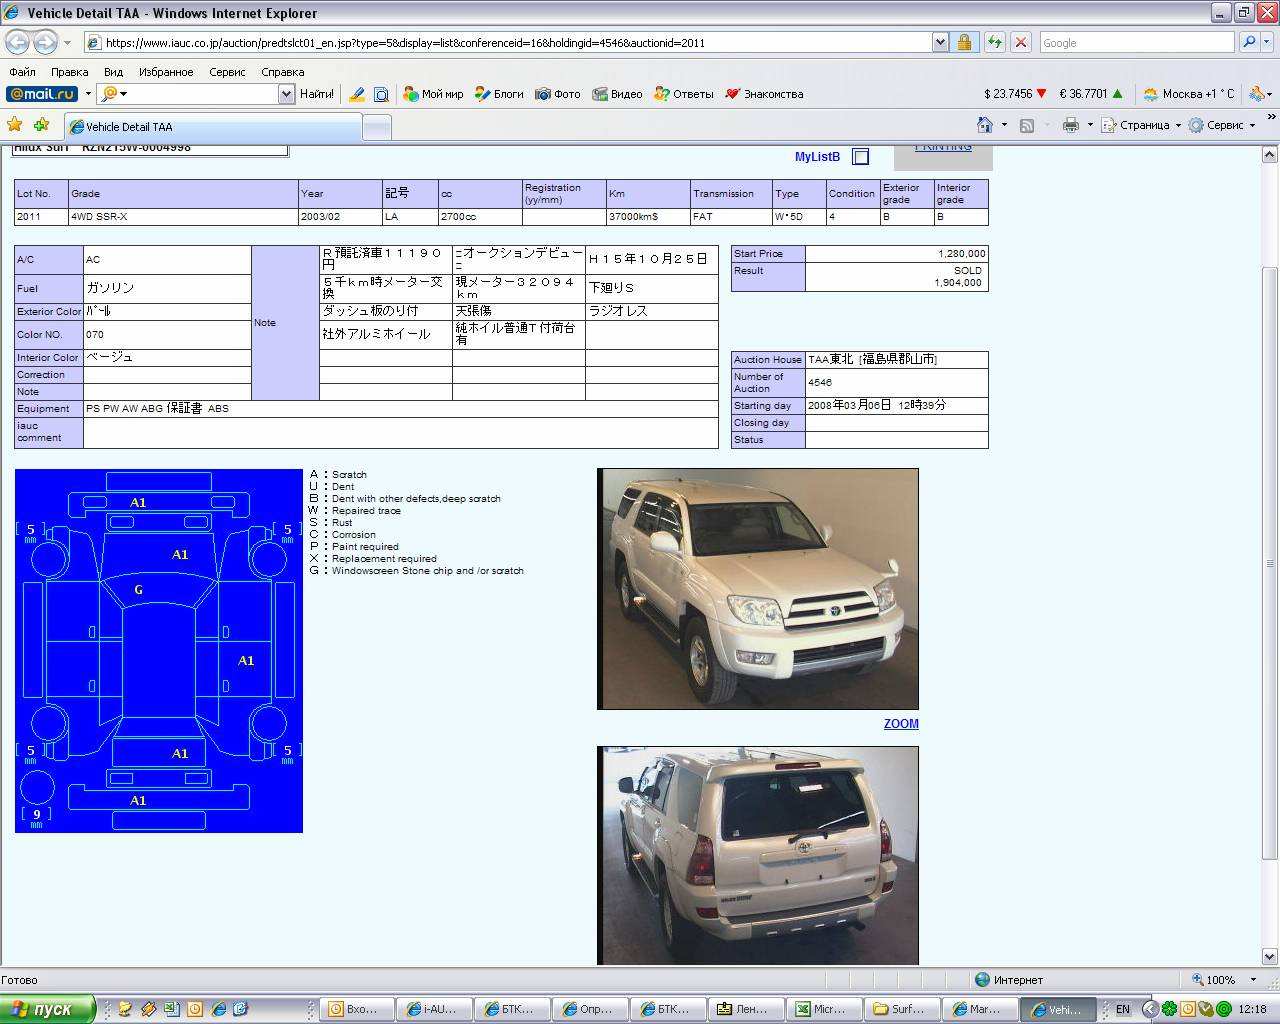The image size is (1280, 1024).
Task: Open Видео from the mail.ru toolbar
Action: tap(617, 94)
